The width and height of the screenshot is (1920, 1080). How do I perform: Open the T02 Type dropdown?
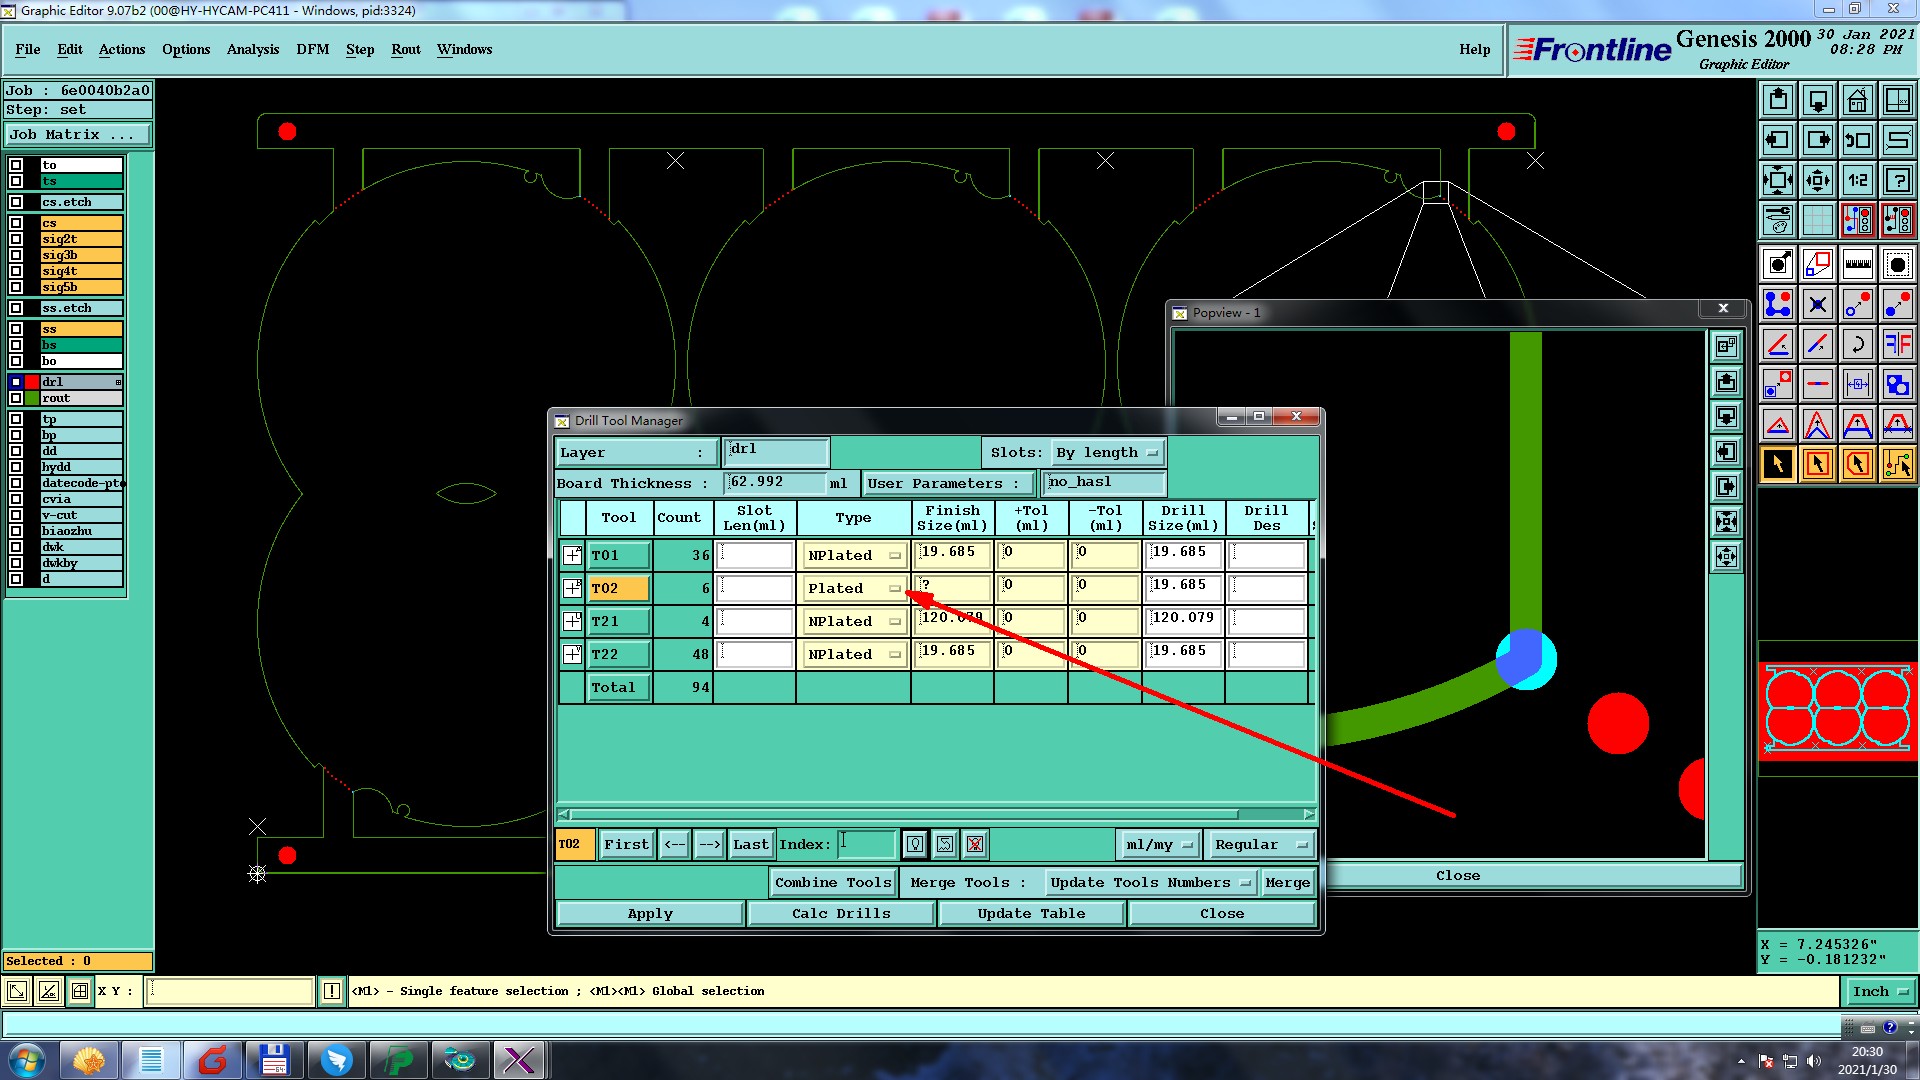pos(853,588)
